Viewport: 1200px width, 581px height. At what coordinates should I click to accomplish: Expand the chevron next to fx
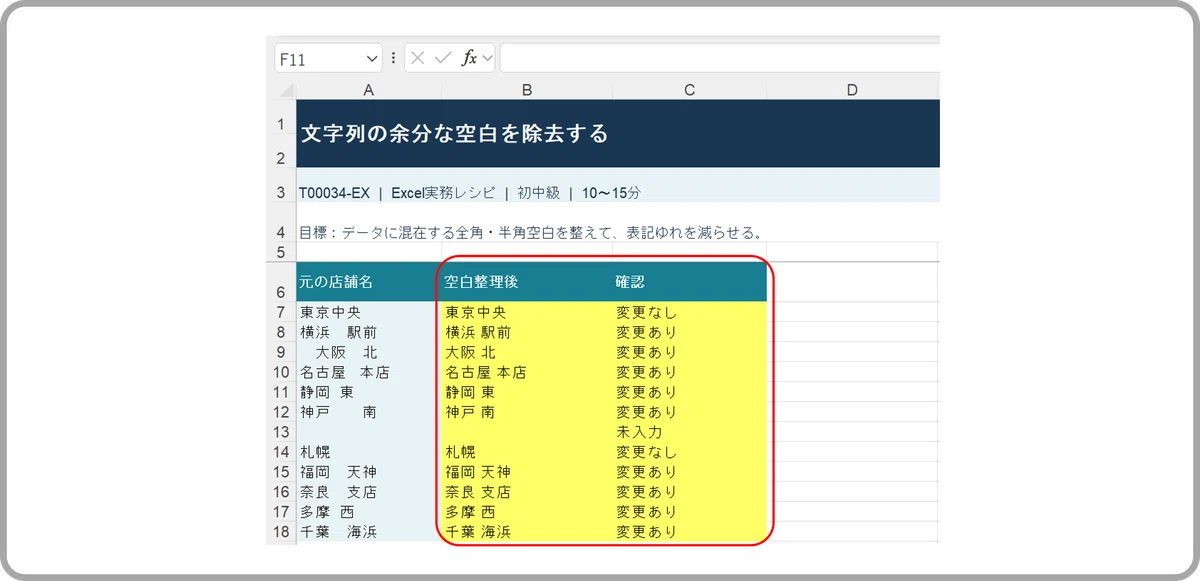coord(488,58)
